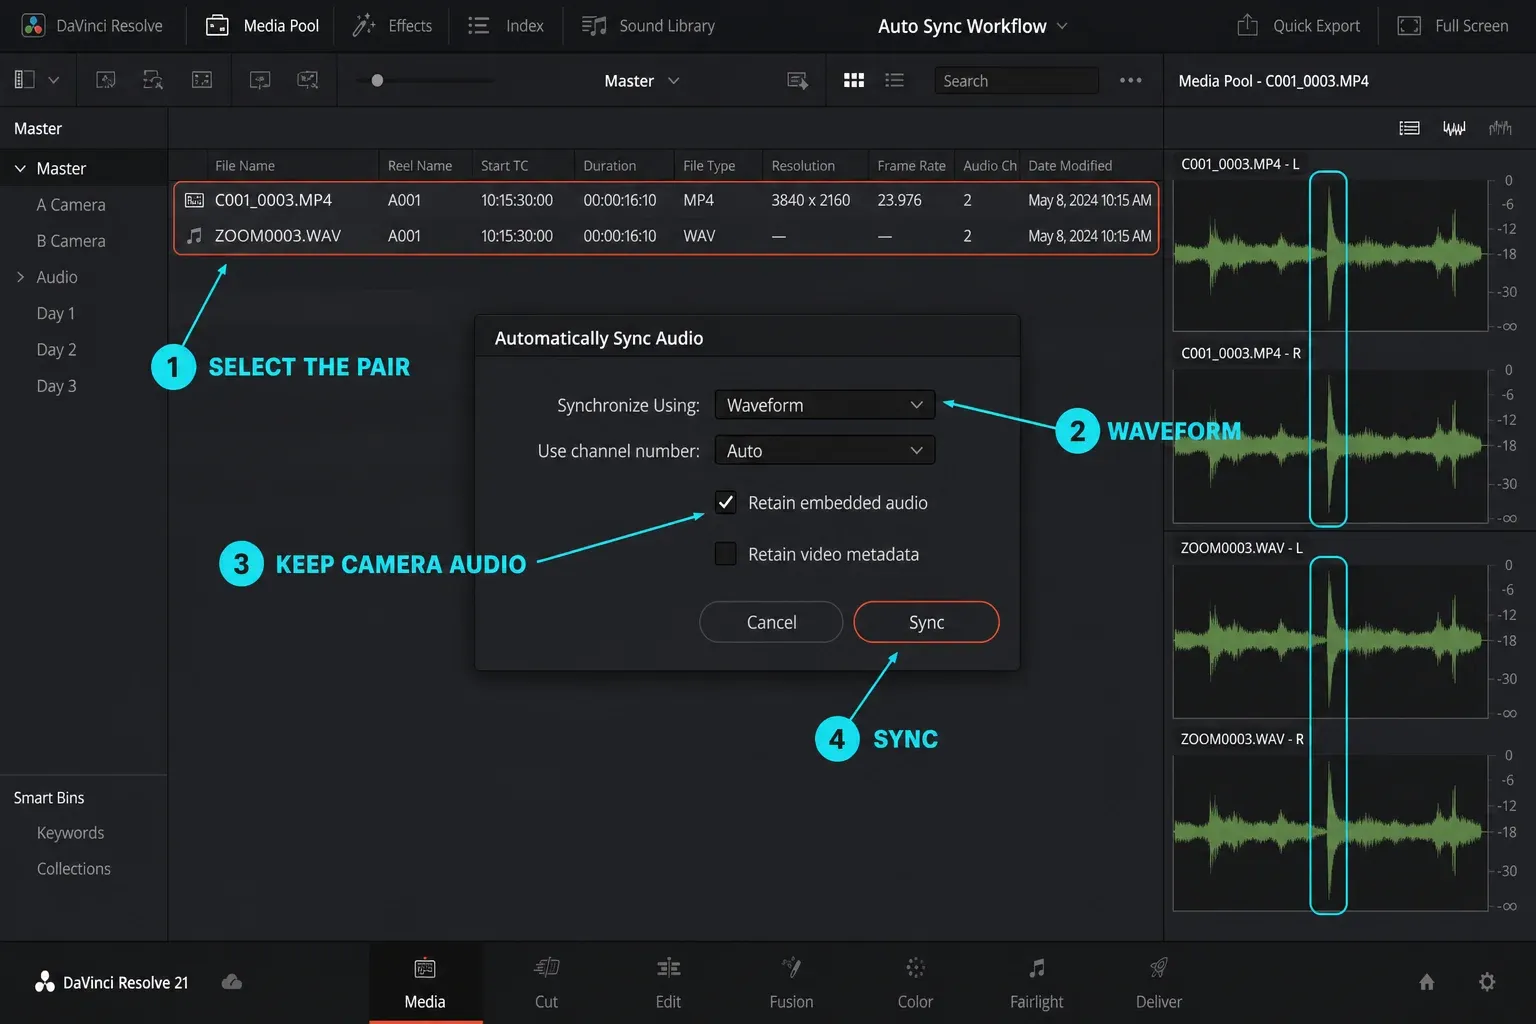Click the Quick Export button
The image size is (1536, 1024).
coord(1298,26)
